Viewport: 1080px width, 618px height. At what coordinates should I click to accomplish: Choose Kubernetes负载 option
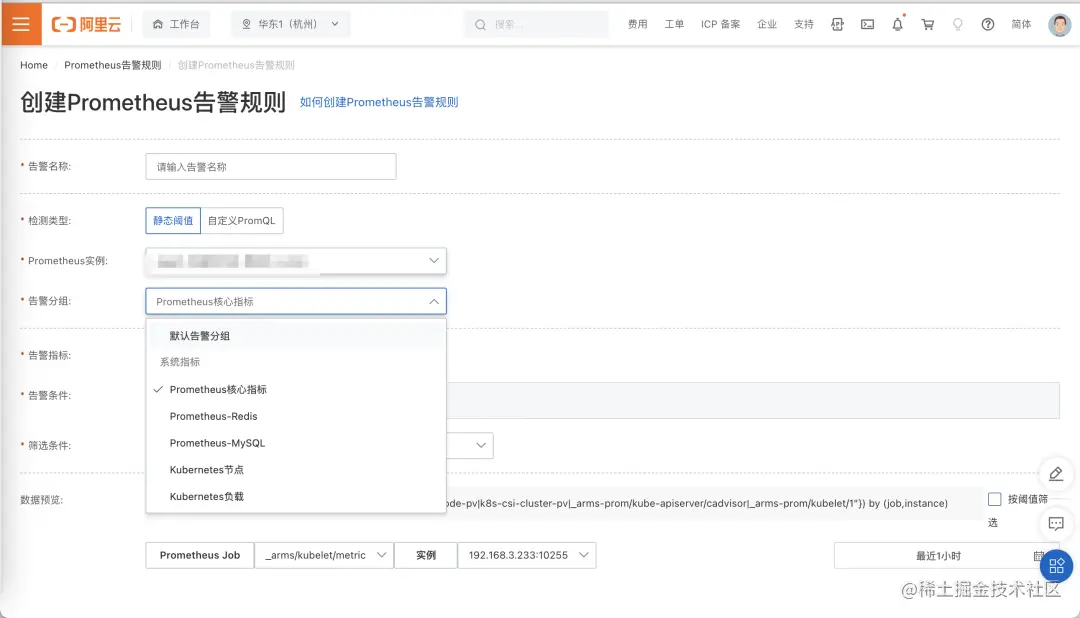coord(296,497)
